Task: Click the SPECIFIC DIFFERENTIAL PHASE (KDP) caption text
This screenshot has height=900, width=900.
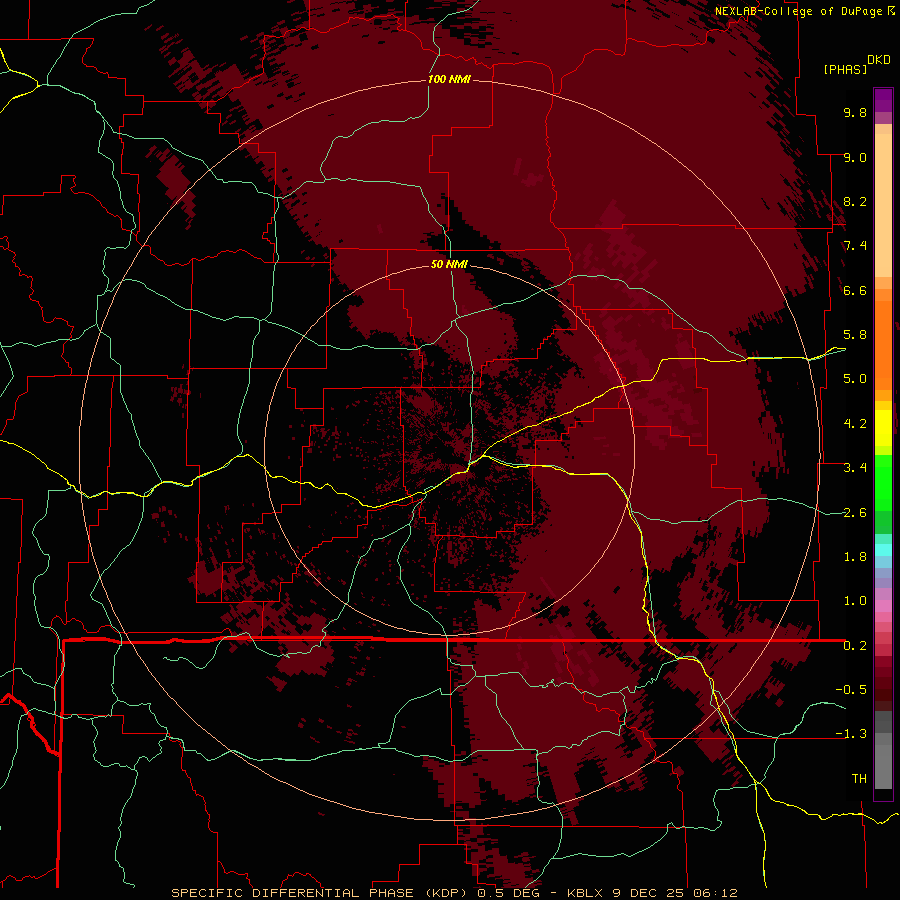Action: (x=320, y=893)
